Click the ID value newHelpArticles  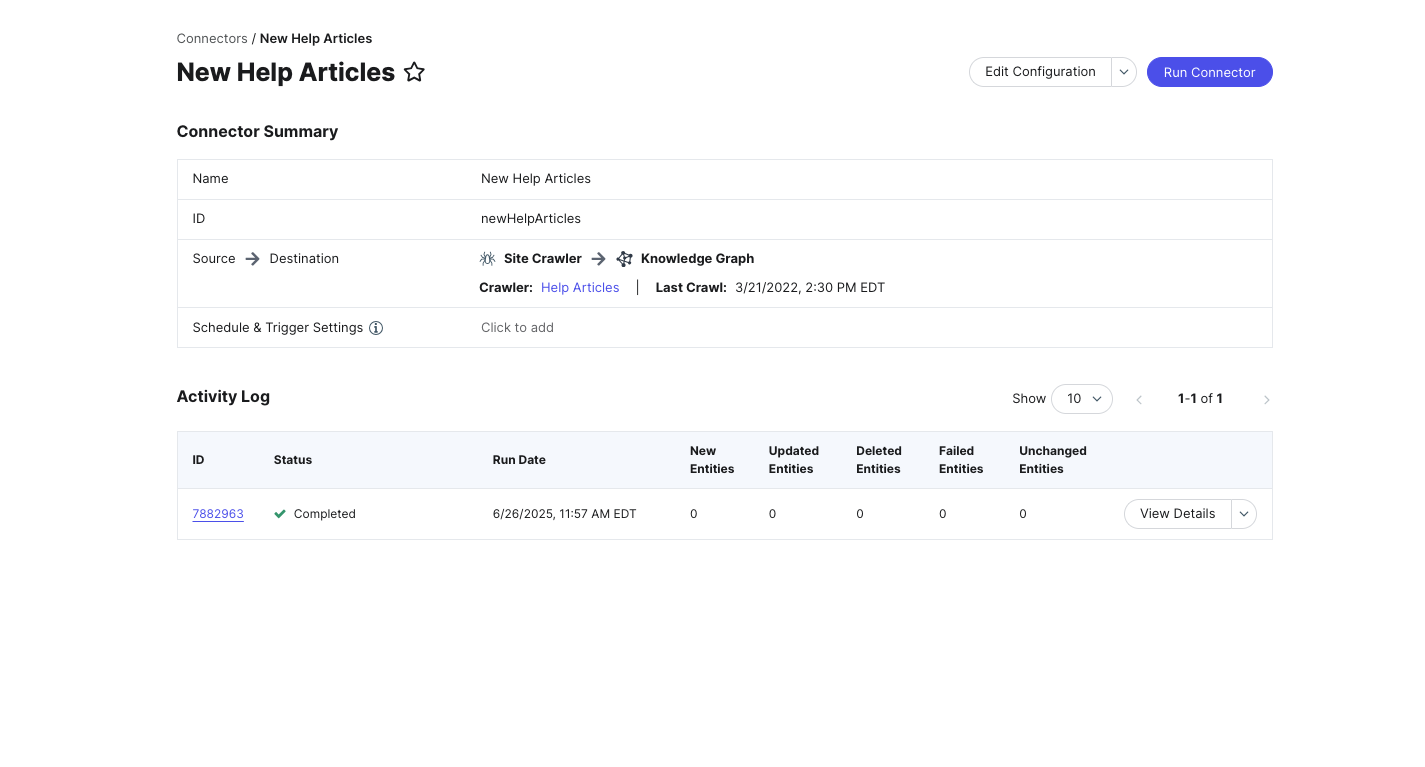coord(531,219)
